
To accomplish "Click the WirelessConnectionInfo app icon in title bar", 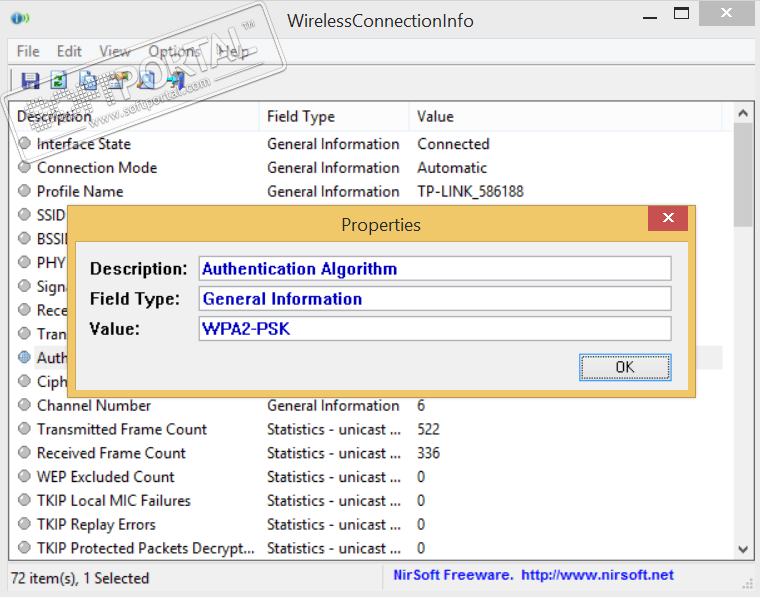I will click(x=20, y=18).
